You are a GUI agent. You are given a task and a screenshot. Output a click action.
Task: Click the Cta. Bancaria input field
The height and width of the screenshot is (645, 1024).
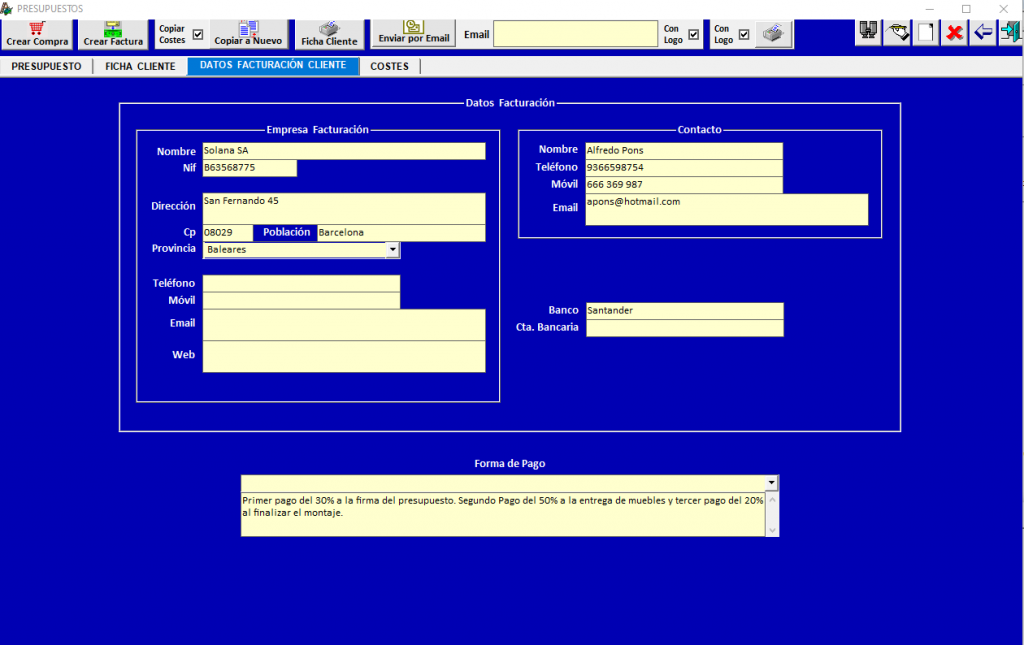(684, 328)
